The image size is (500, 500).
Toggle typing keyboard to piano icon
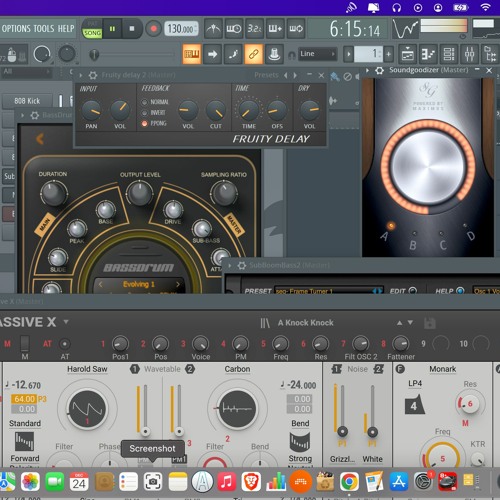(192, 54)
